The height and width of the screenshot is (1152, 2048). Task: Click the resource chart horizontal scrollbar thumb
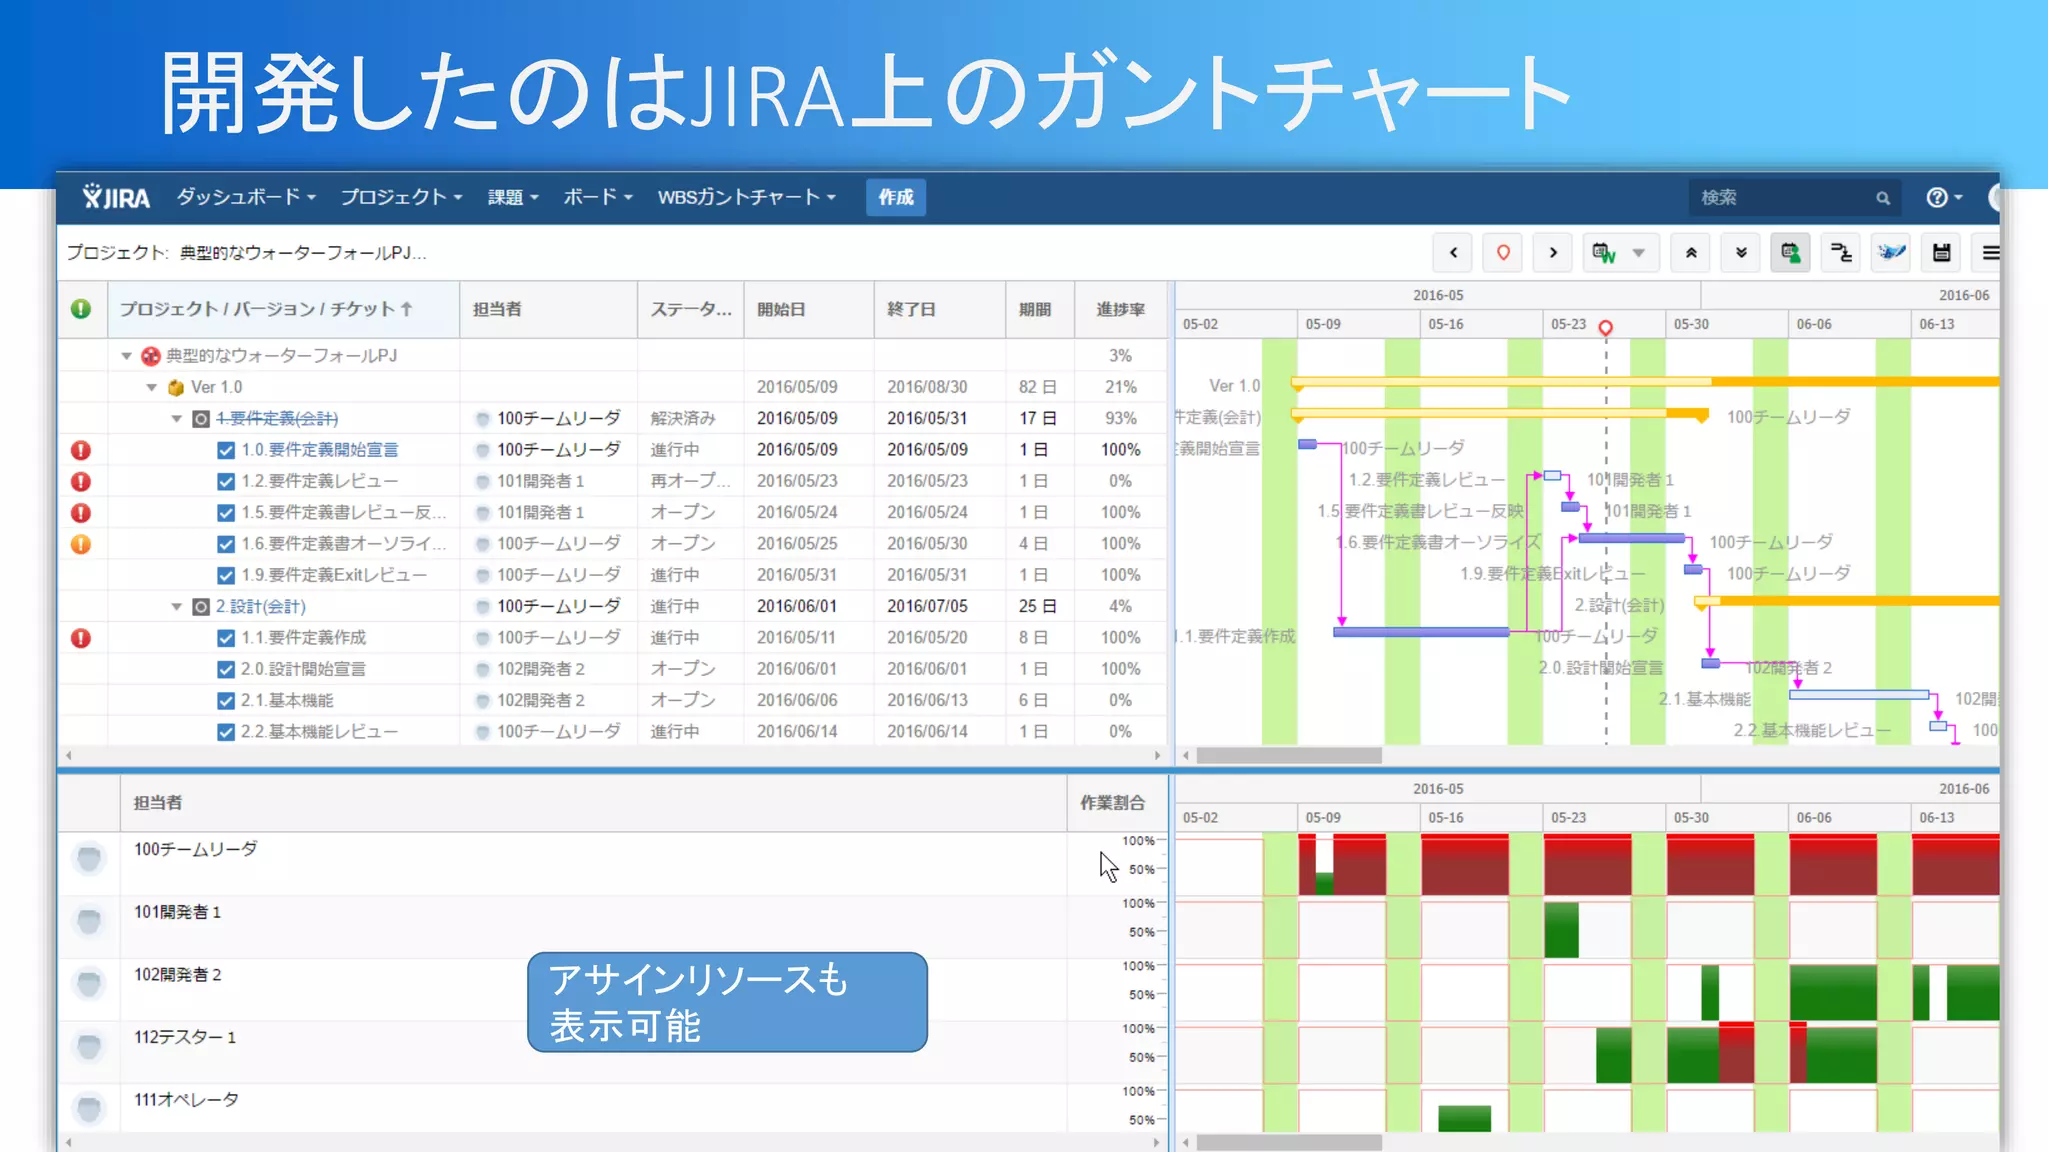point(1289,1142)
